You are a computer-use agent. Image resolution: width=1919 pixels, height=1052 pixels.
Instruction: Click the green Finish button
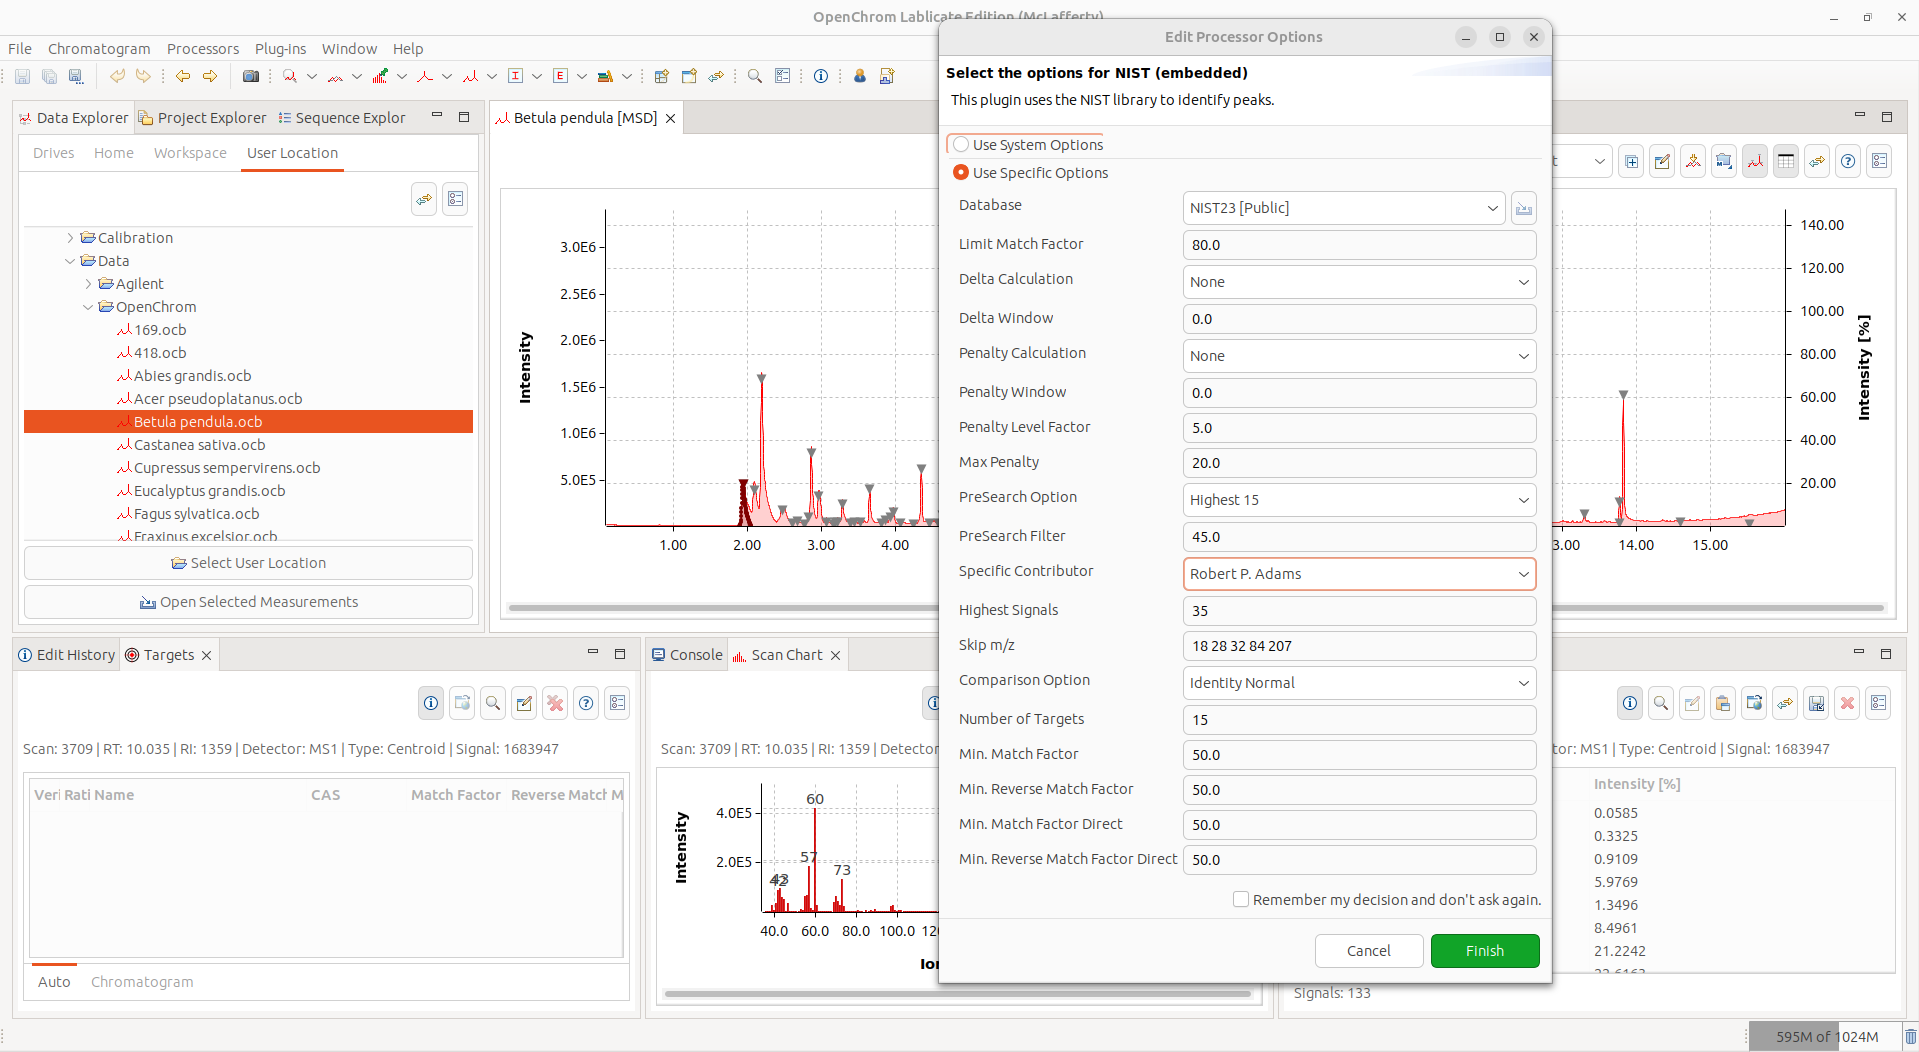coord(1484,951)
